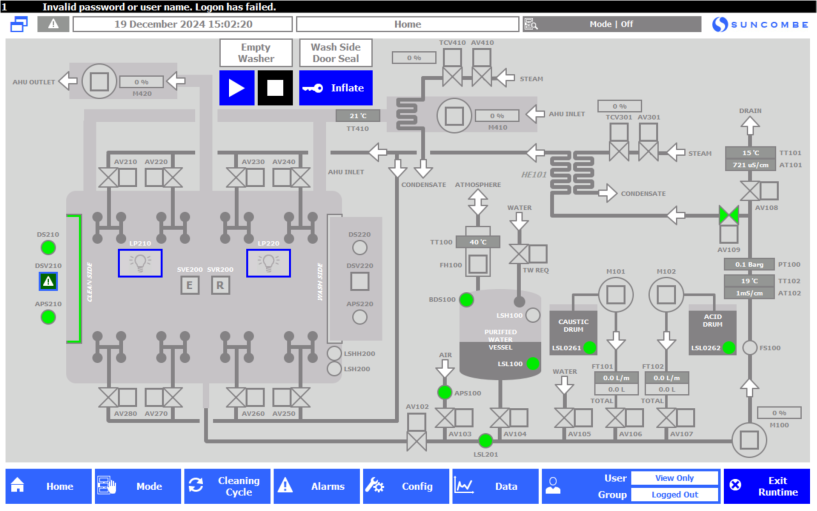Open the Home screen from bottom bar
The height and width of the screenshot is (511, 817).
(48, 486)
